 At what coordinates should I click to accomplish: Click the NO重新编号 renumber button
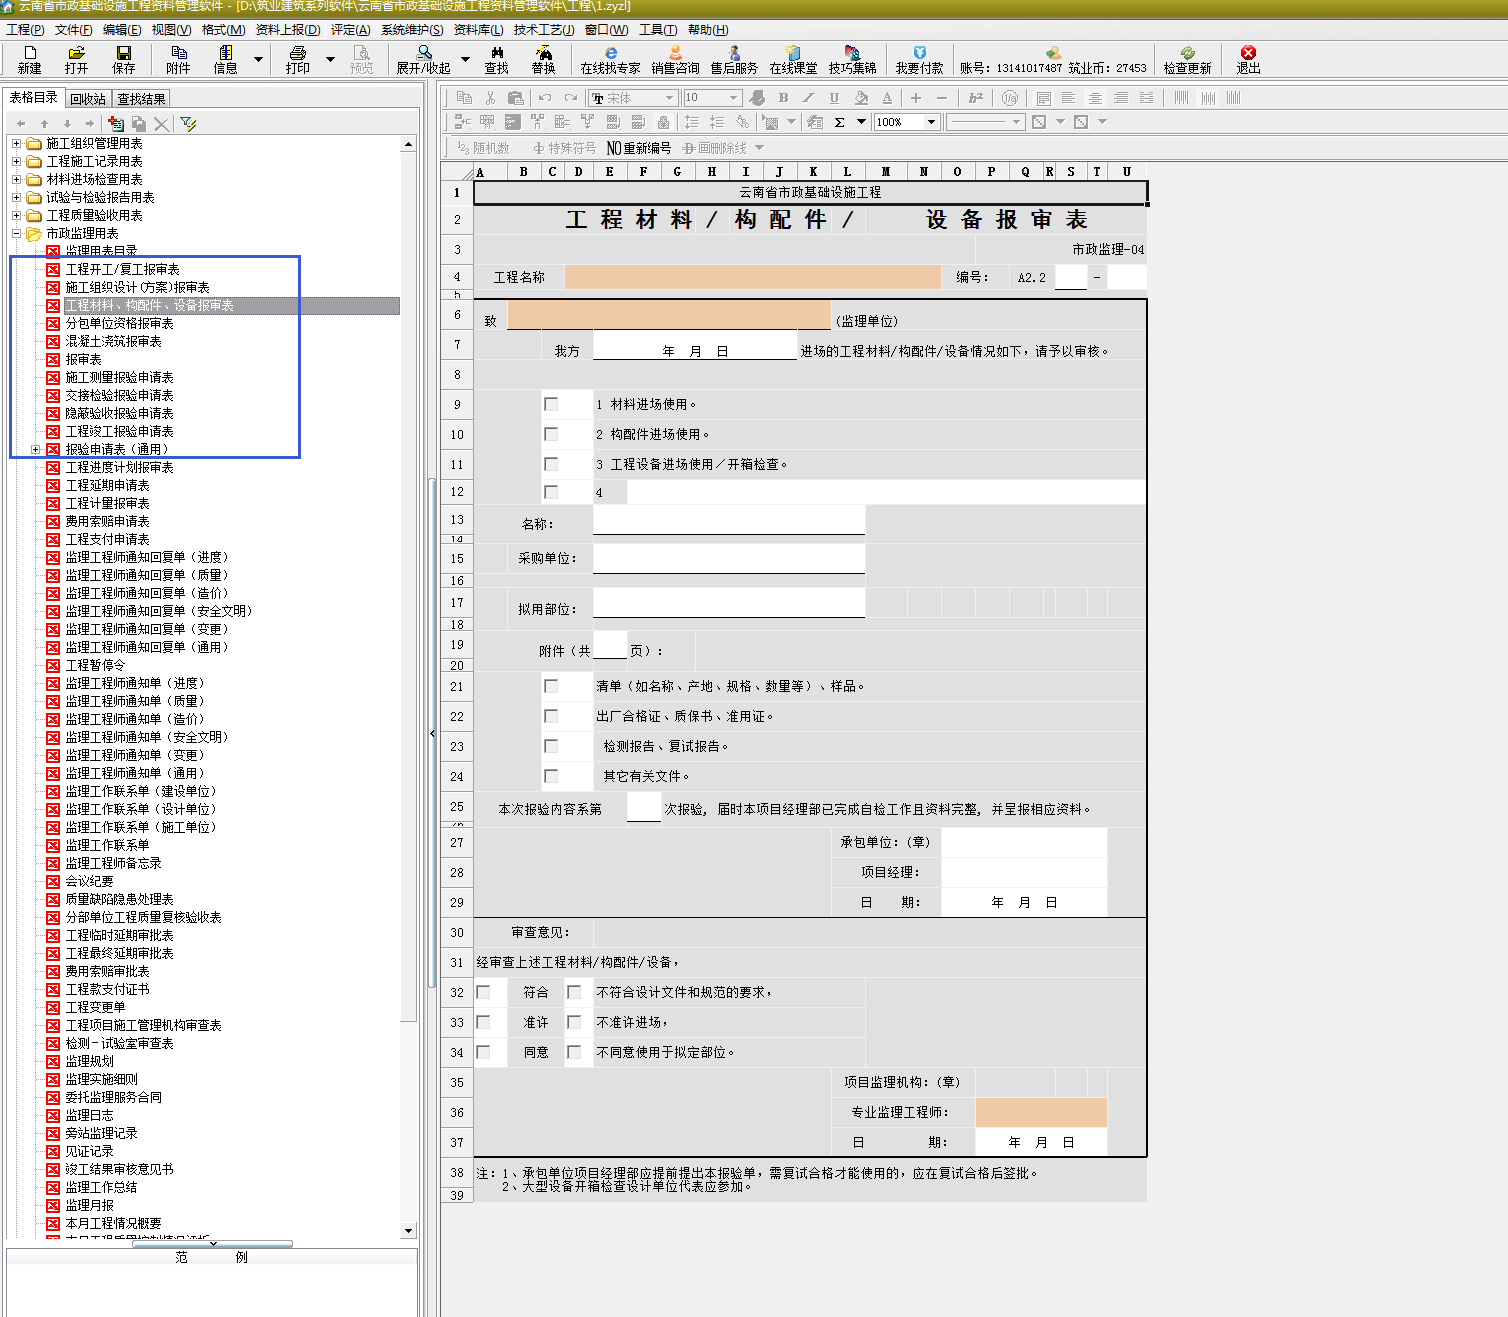click(639, 148)
